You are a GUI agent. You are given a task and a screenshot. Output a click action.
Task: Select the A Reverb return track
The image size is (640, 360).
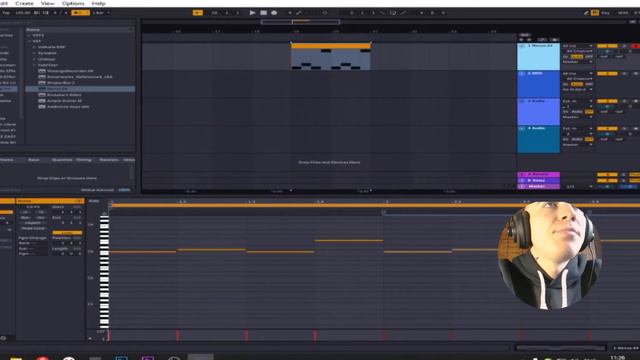[x=538, y=175]
